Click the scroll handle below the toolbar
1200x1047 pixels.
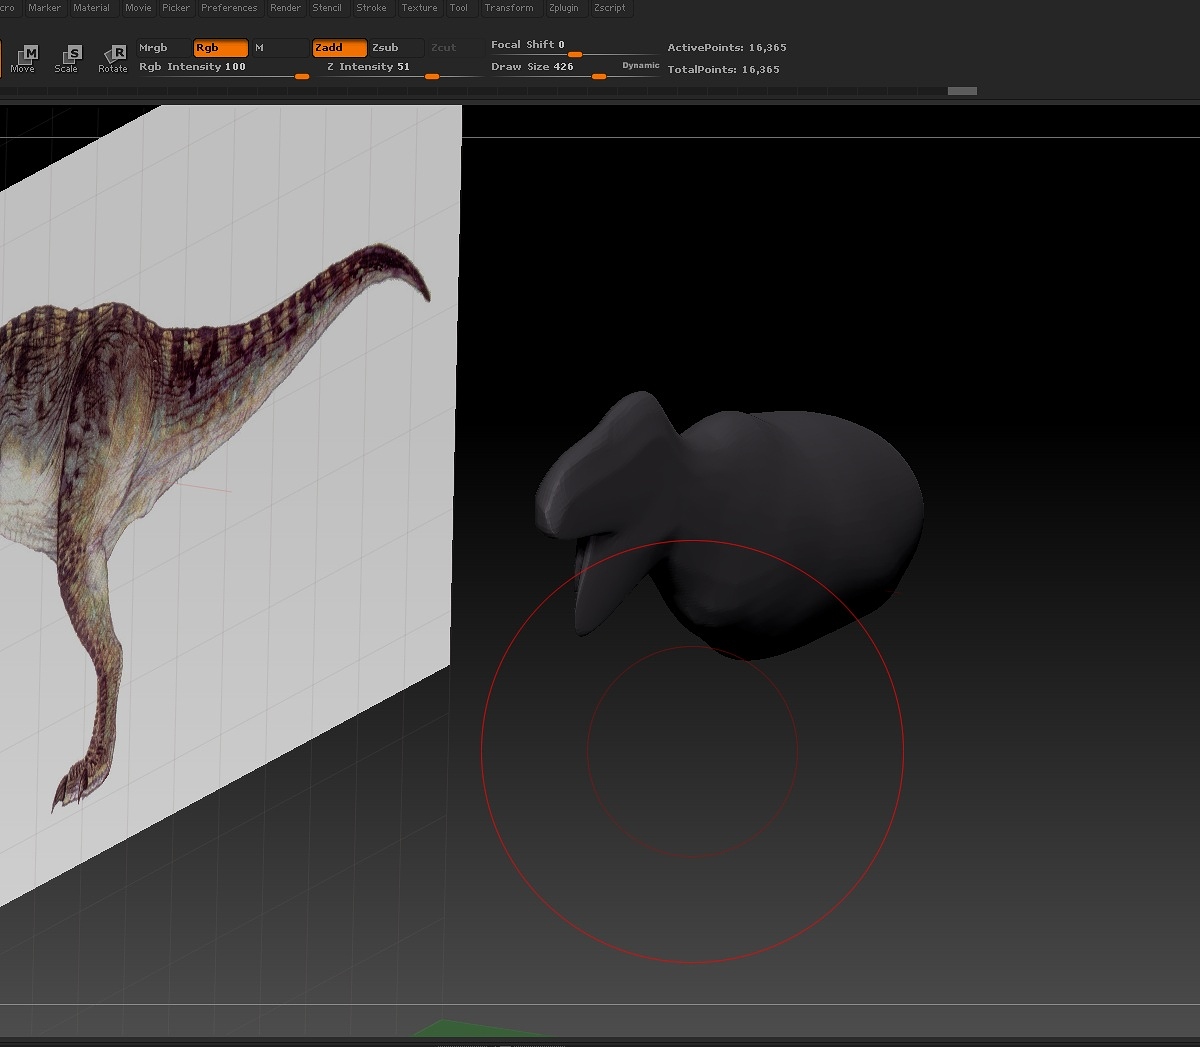(x=962, y=91)
